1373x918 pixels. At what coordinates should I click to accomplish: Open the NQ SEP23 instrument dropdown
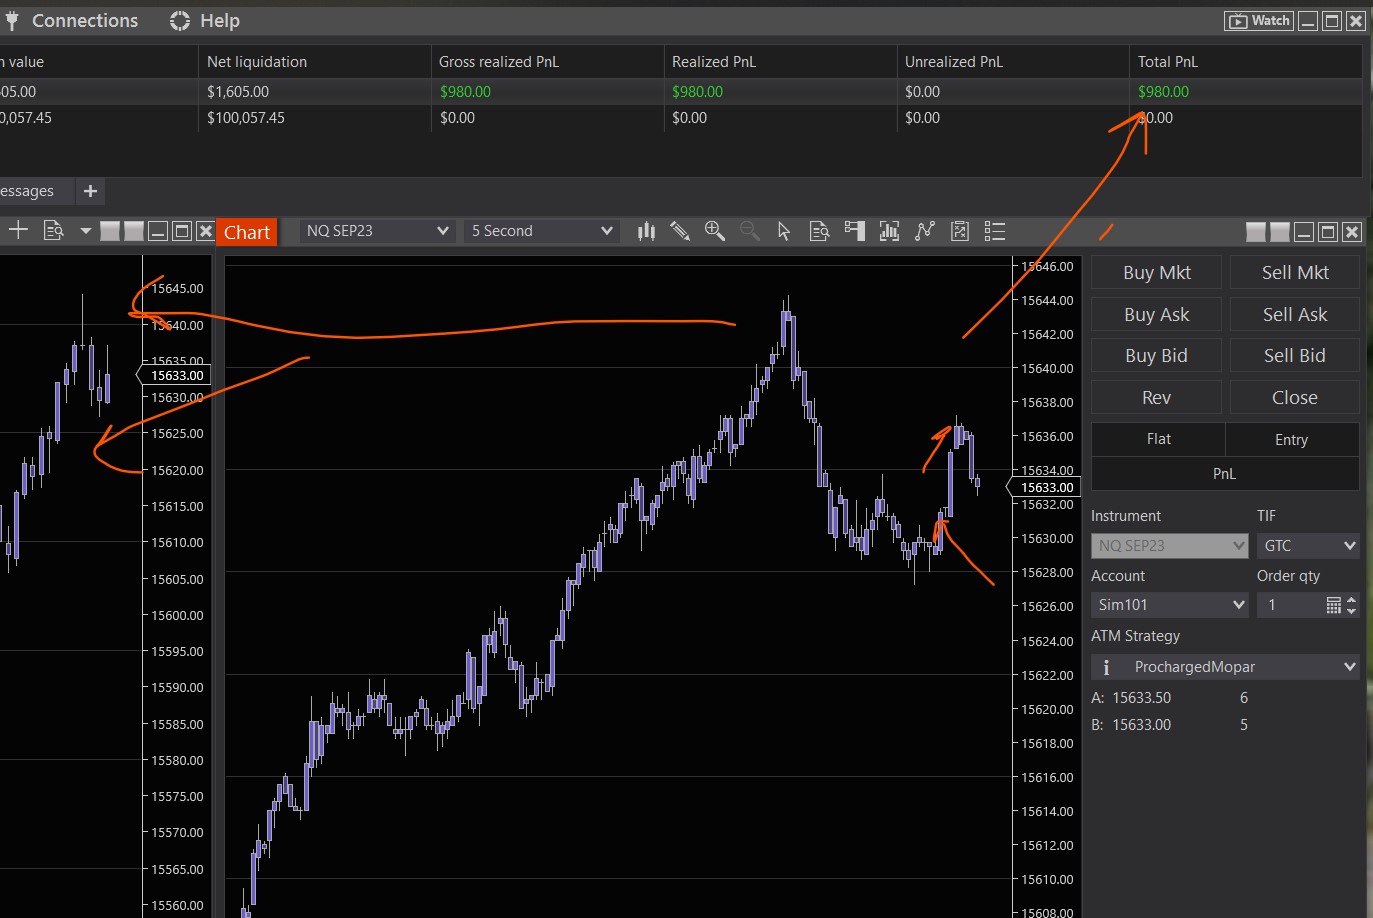pyautogui.click(x=377, y=231)
